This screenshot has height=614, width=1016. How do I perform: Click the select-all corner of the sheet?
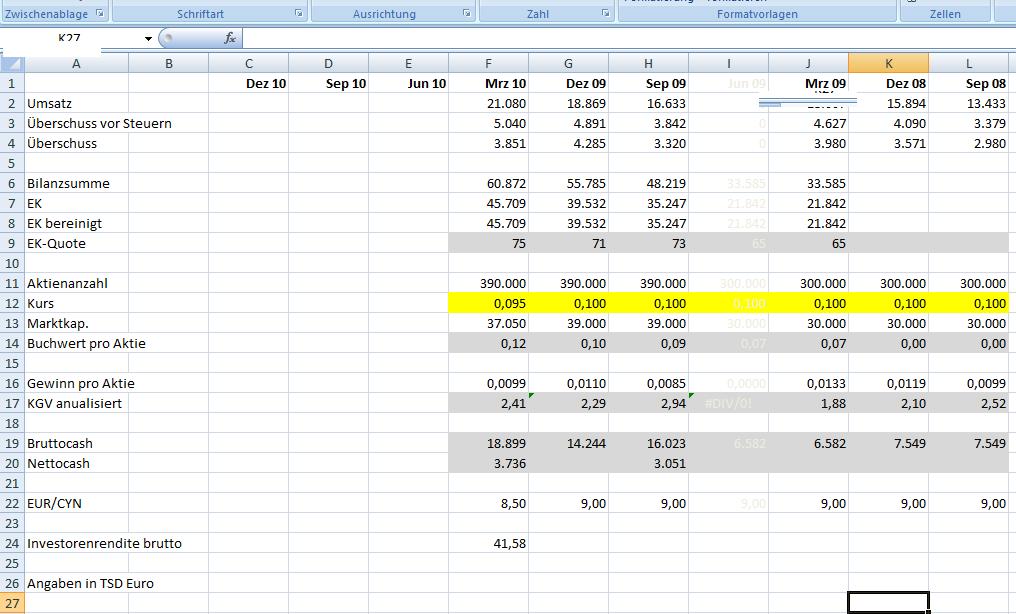12,63
